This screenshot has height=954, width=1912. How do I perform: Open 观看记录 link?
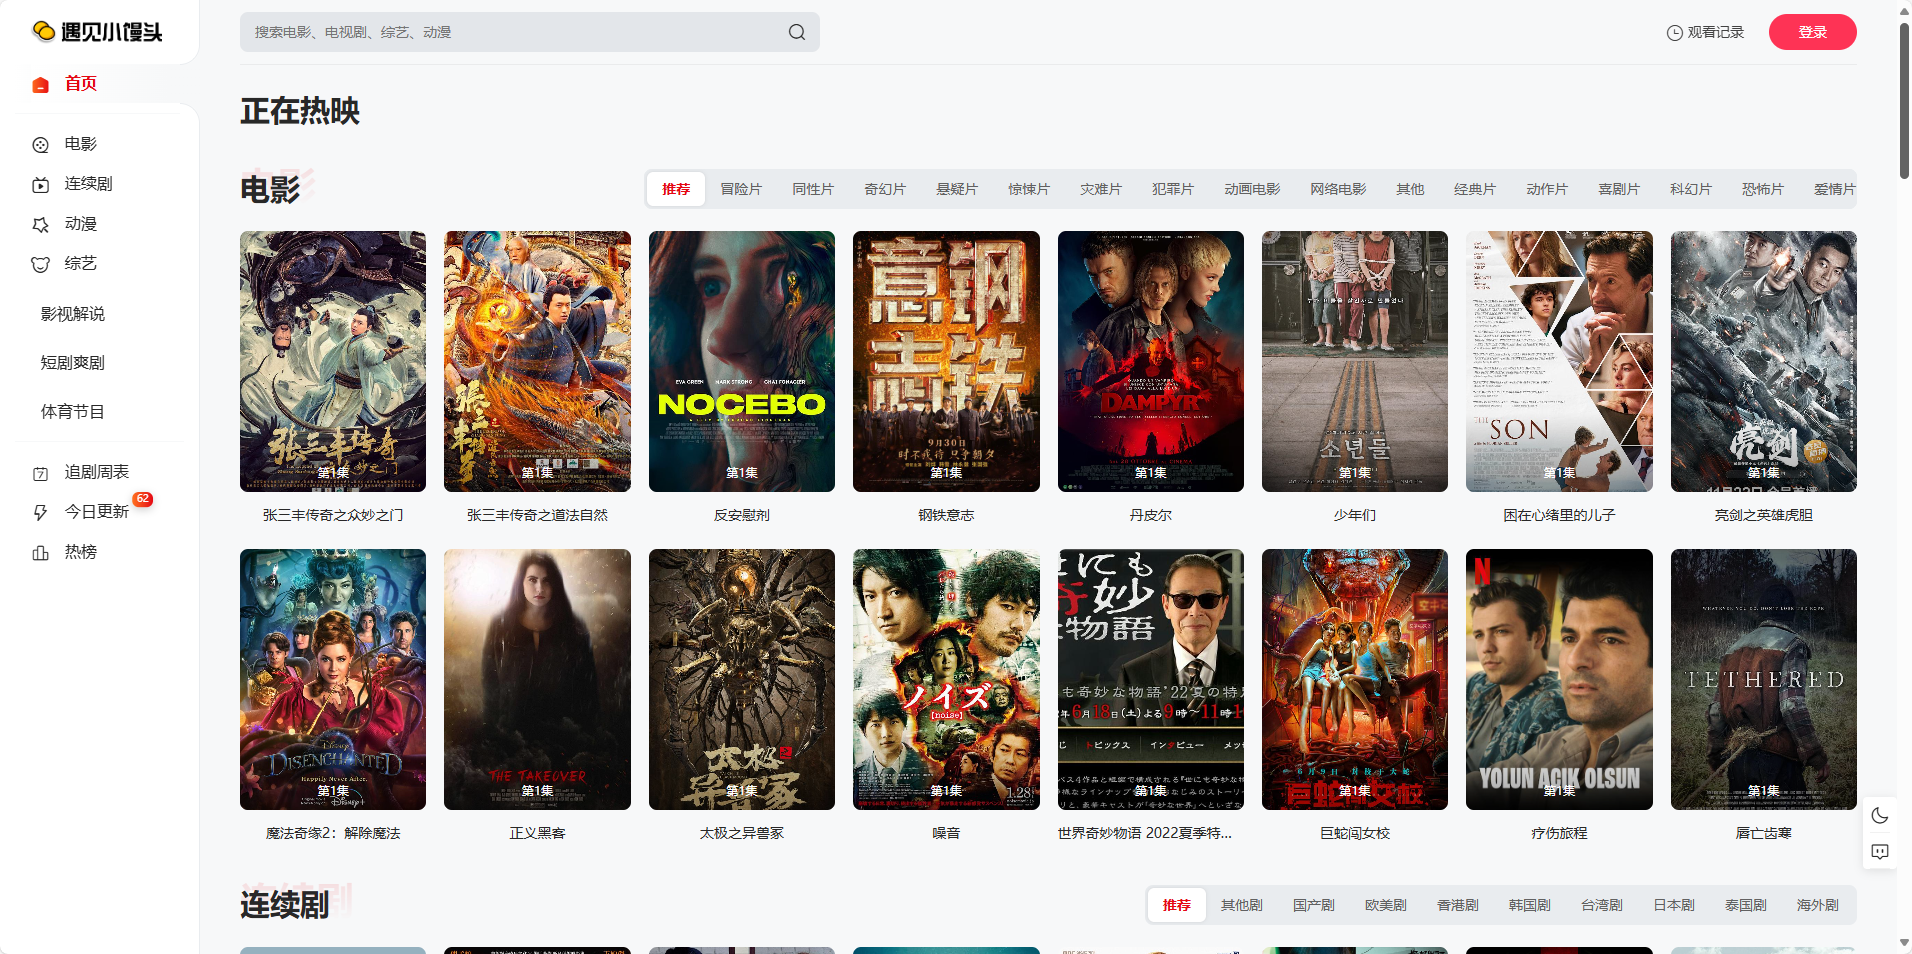1705,32
